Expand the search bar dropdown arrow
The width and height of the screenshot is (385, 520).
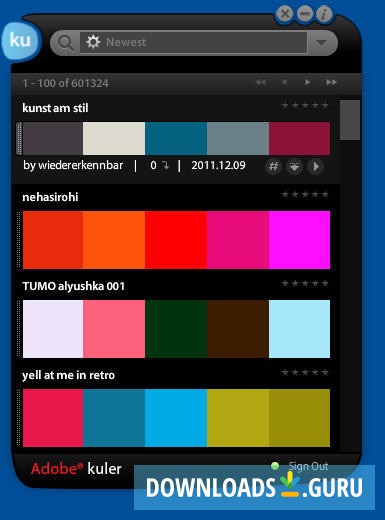(x=321, y=43)
